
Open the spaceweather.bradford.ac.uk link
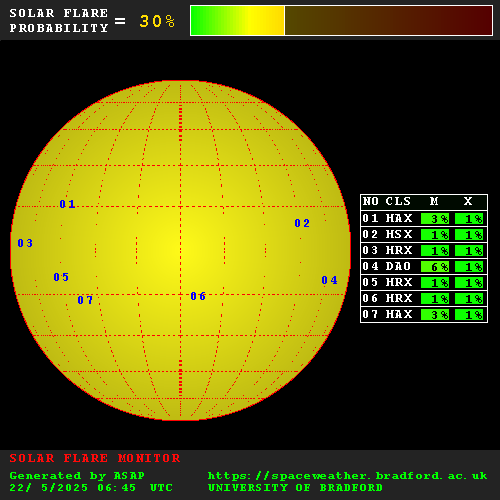pos(347,476)
